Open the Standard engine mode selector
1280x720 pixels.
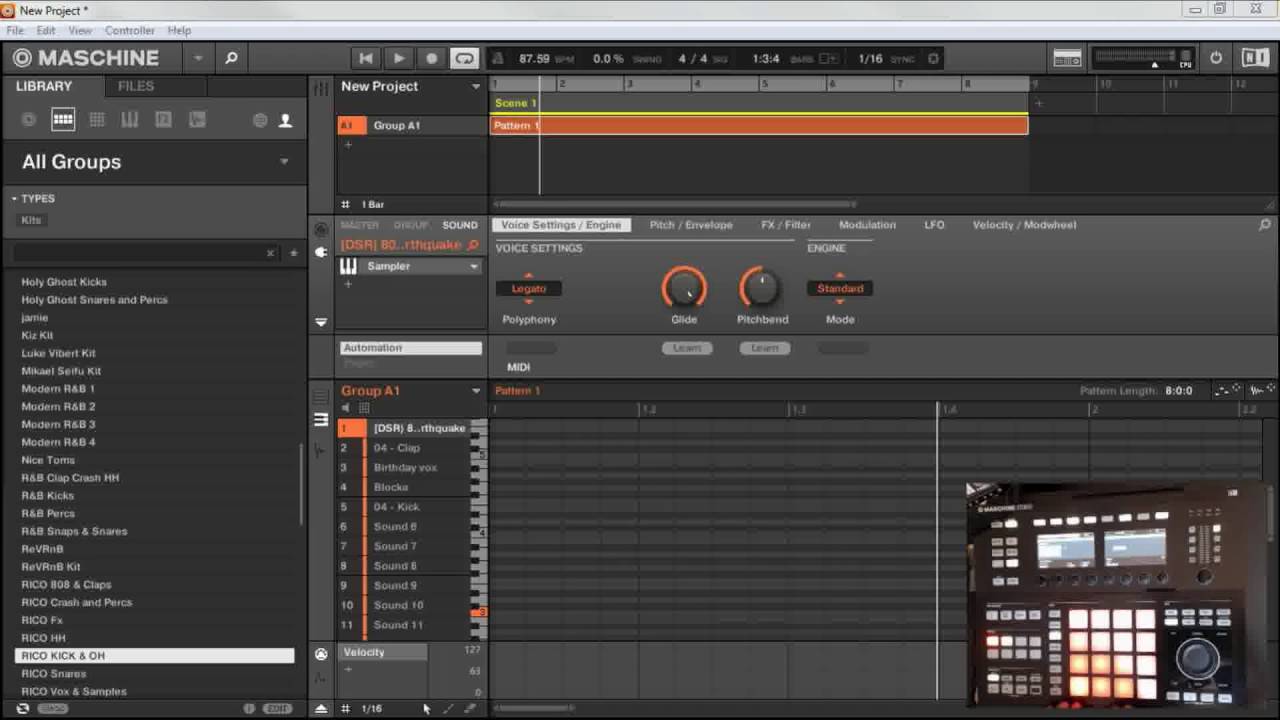tap(840, 288)
